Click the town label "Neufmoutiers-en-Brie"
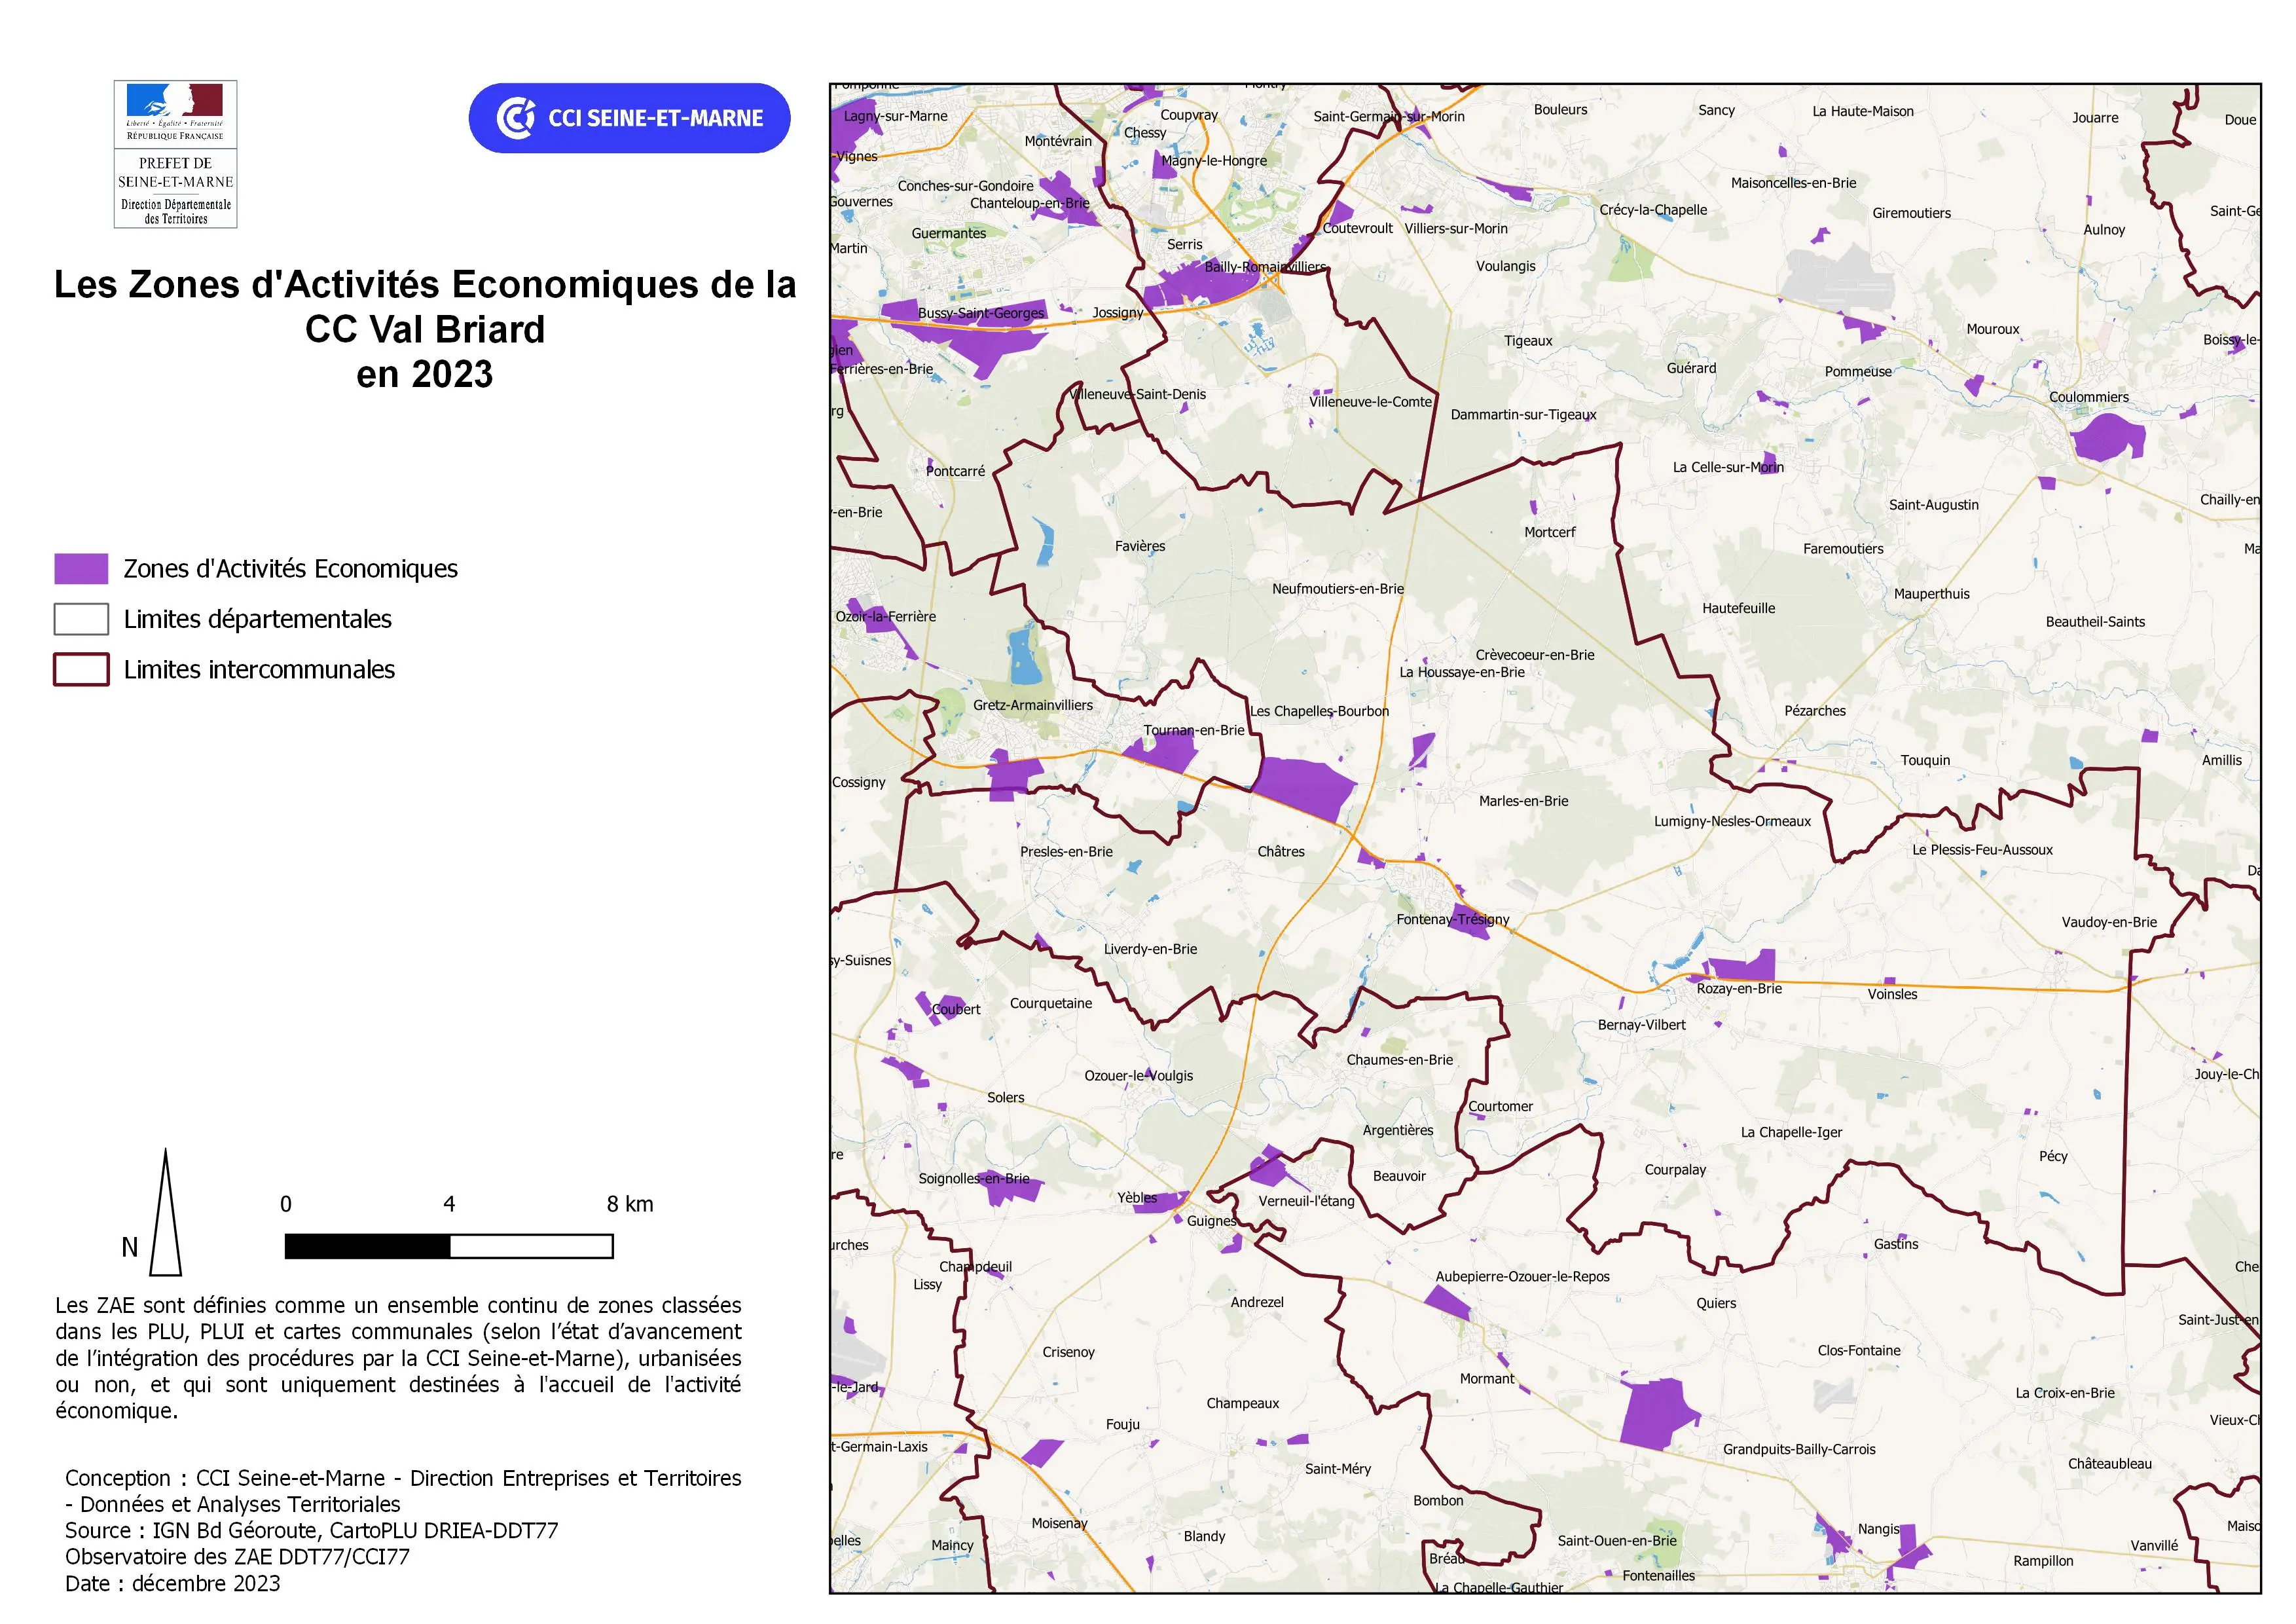The height and width of the screenshot is (1624, 2296). (1338, 589)
